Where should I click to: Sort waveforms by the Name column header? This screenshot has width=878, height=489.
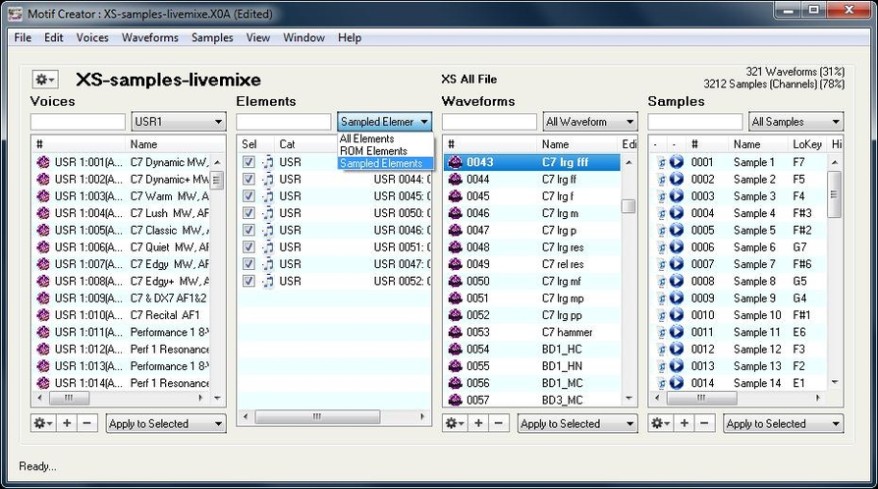pyautogui.click(x=577, y=144)
